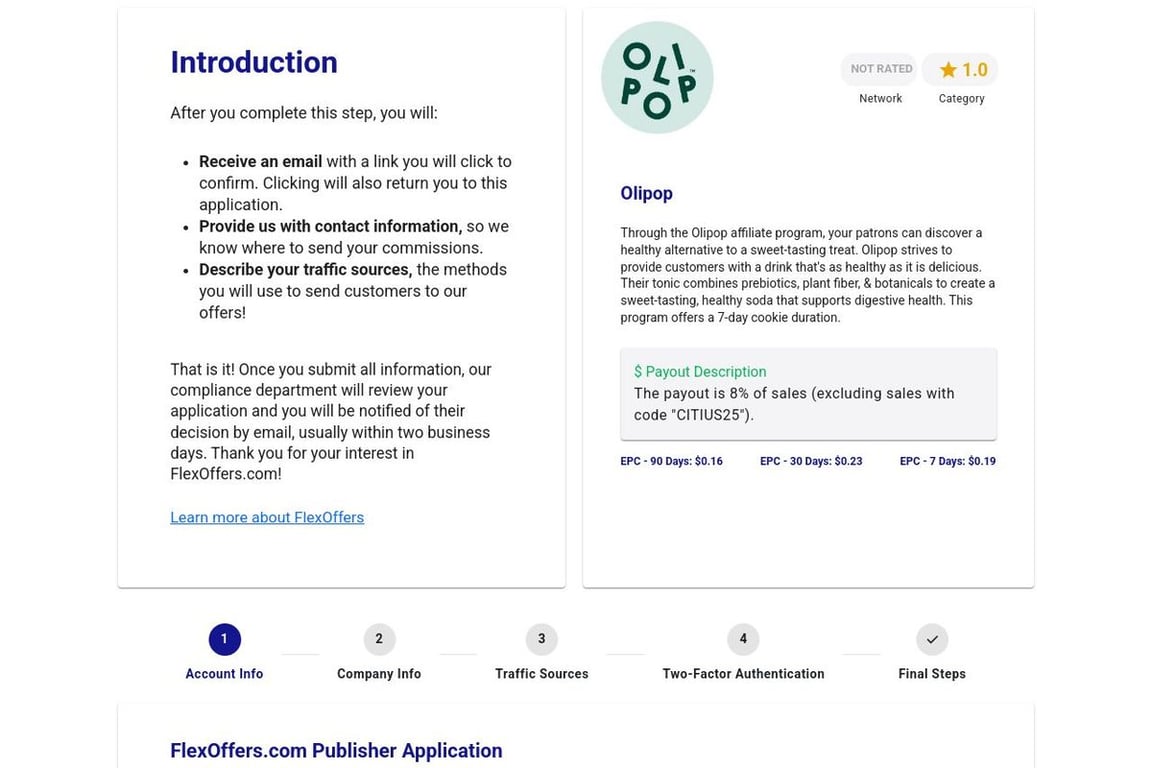The image size is (1152, 768).
Task: Click FlexOffers.com Publisher Application heading
Action: click(336, 750)
